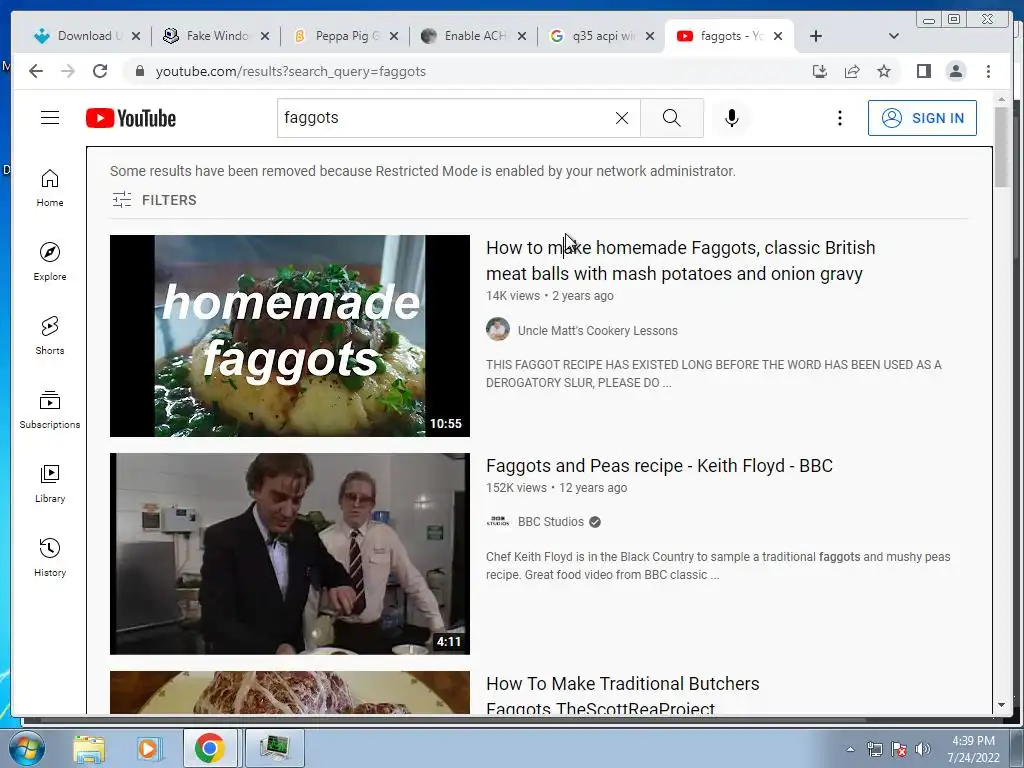This screenshot has width=1024, height=768.
Task: Close the Peppa Pig tab
Action: [x=394, y=36]
